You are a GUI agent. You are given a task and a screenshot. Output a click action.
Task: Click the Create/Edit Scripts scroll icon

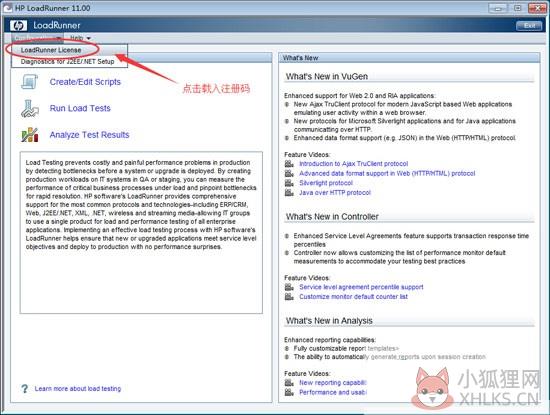point(29,82)
